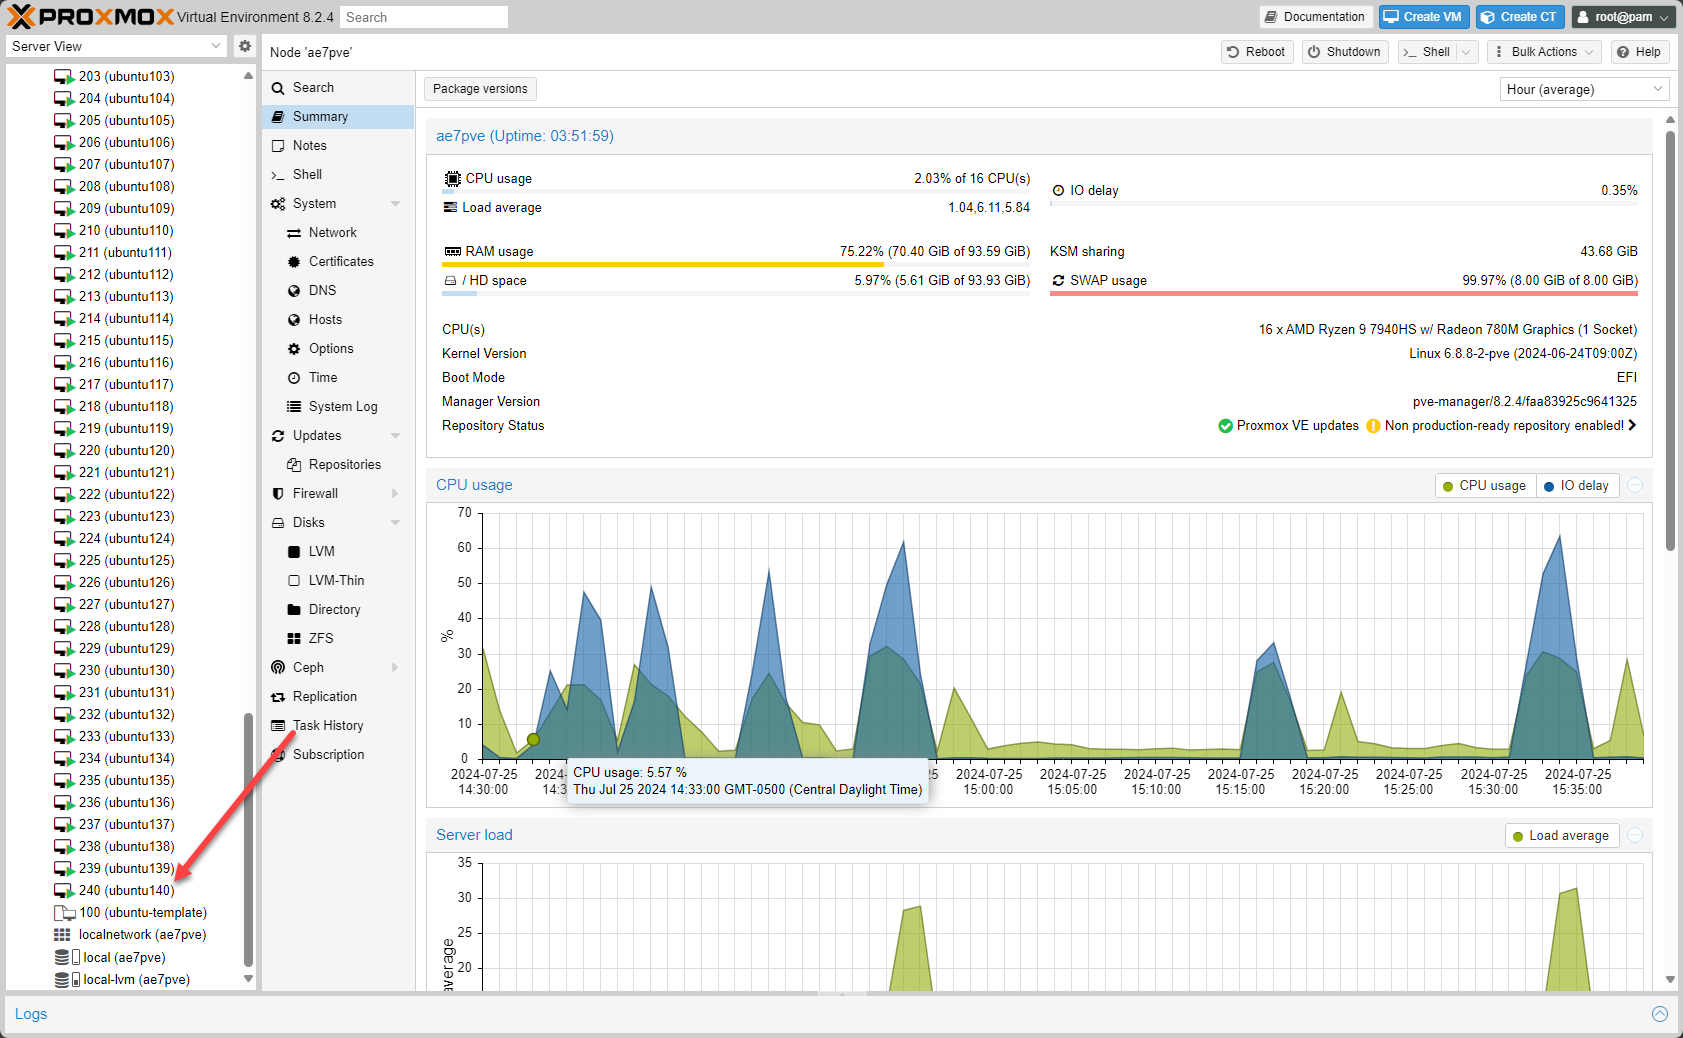This screenshot has height=1038, width=1683.
Task: Click the Proxmox logo icon
Action: coord(21,17)
